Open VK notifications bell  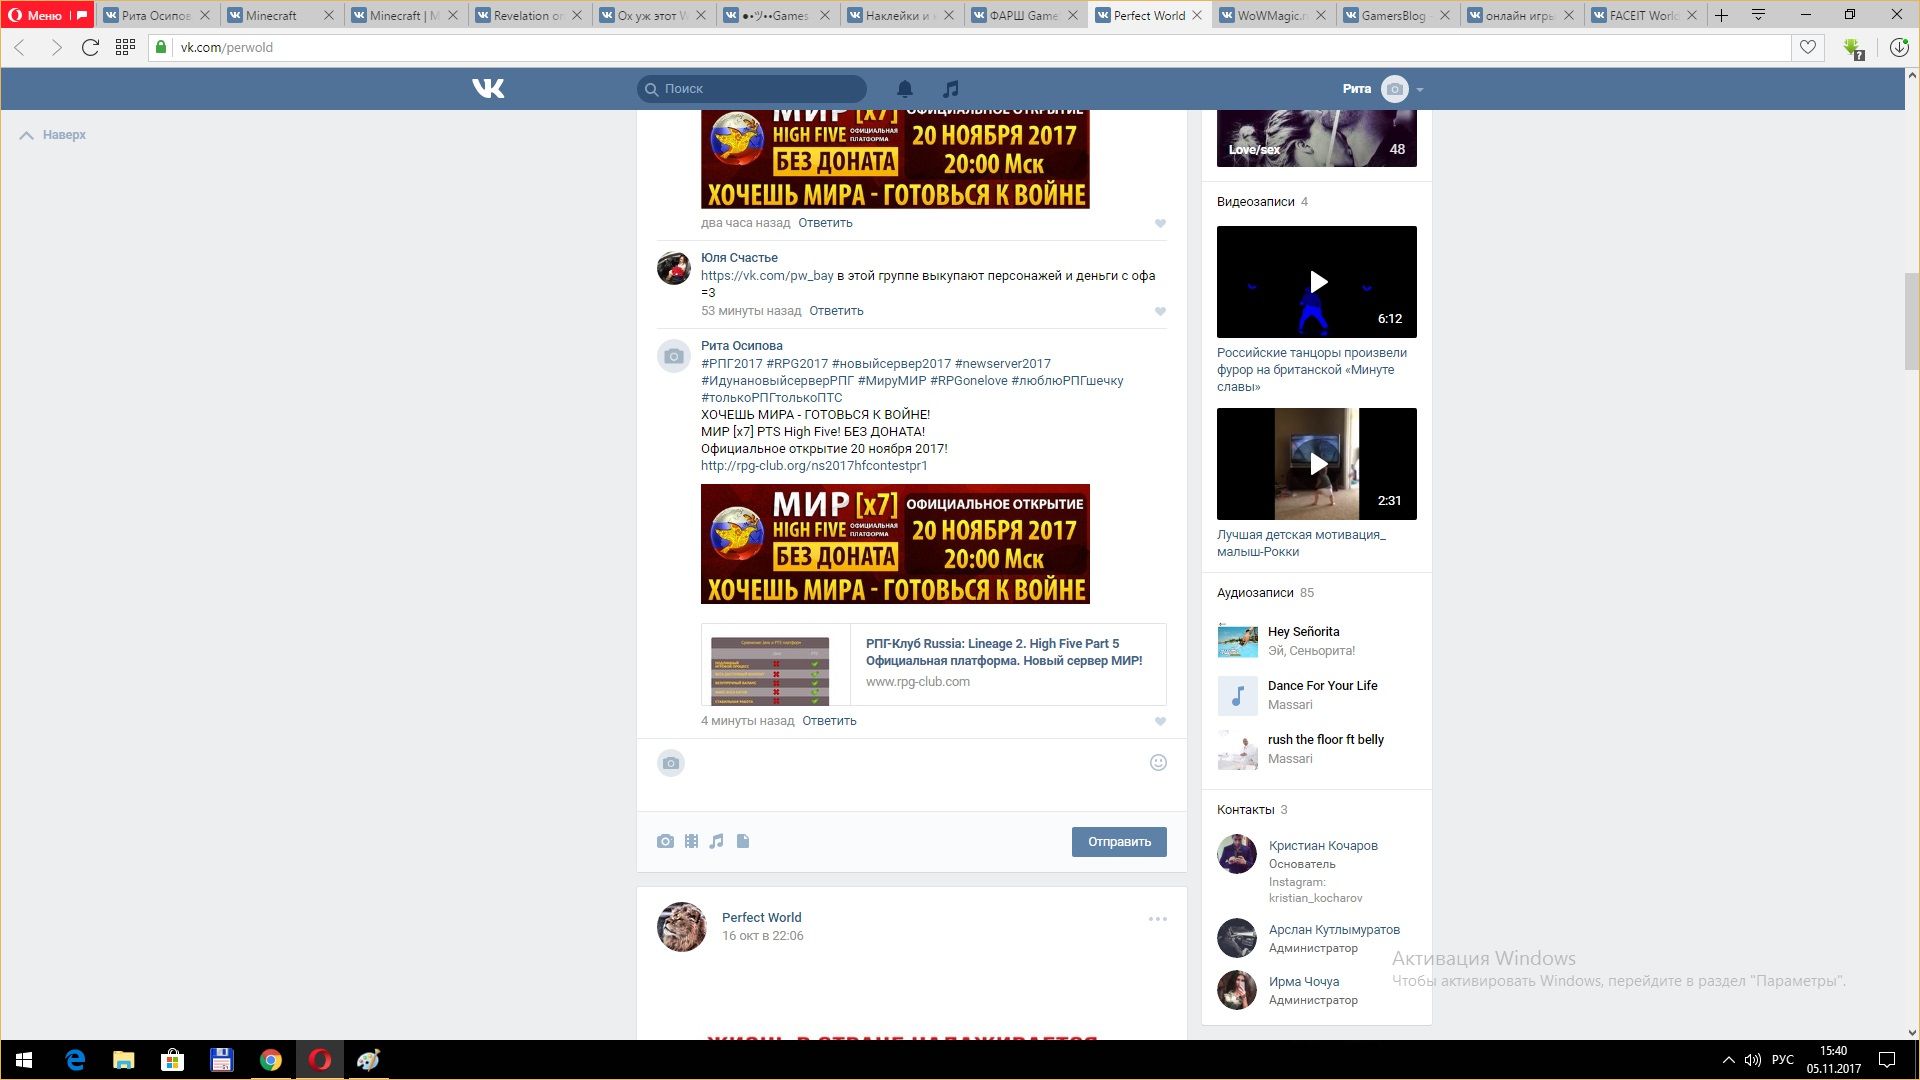(x=905, y=89)
